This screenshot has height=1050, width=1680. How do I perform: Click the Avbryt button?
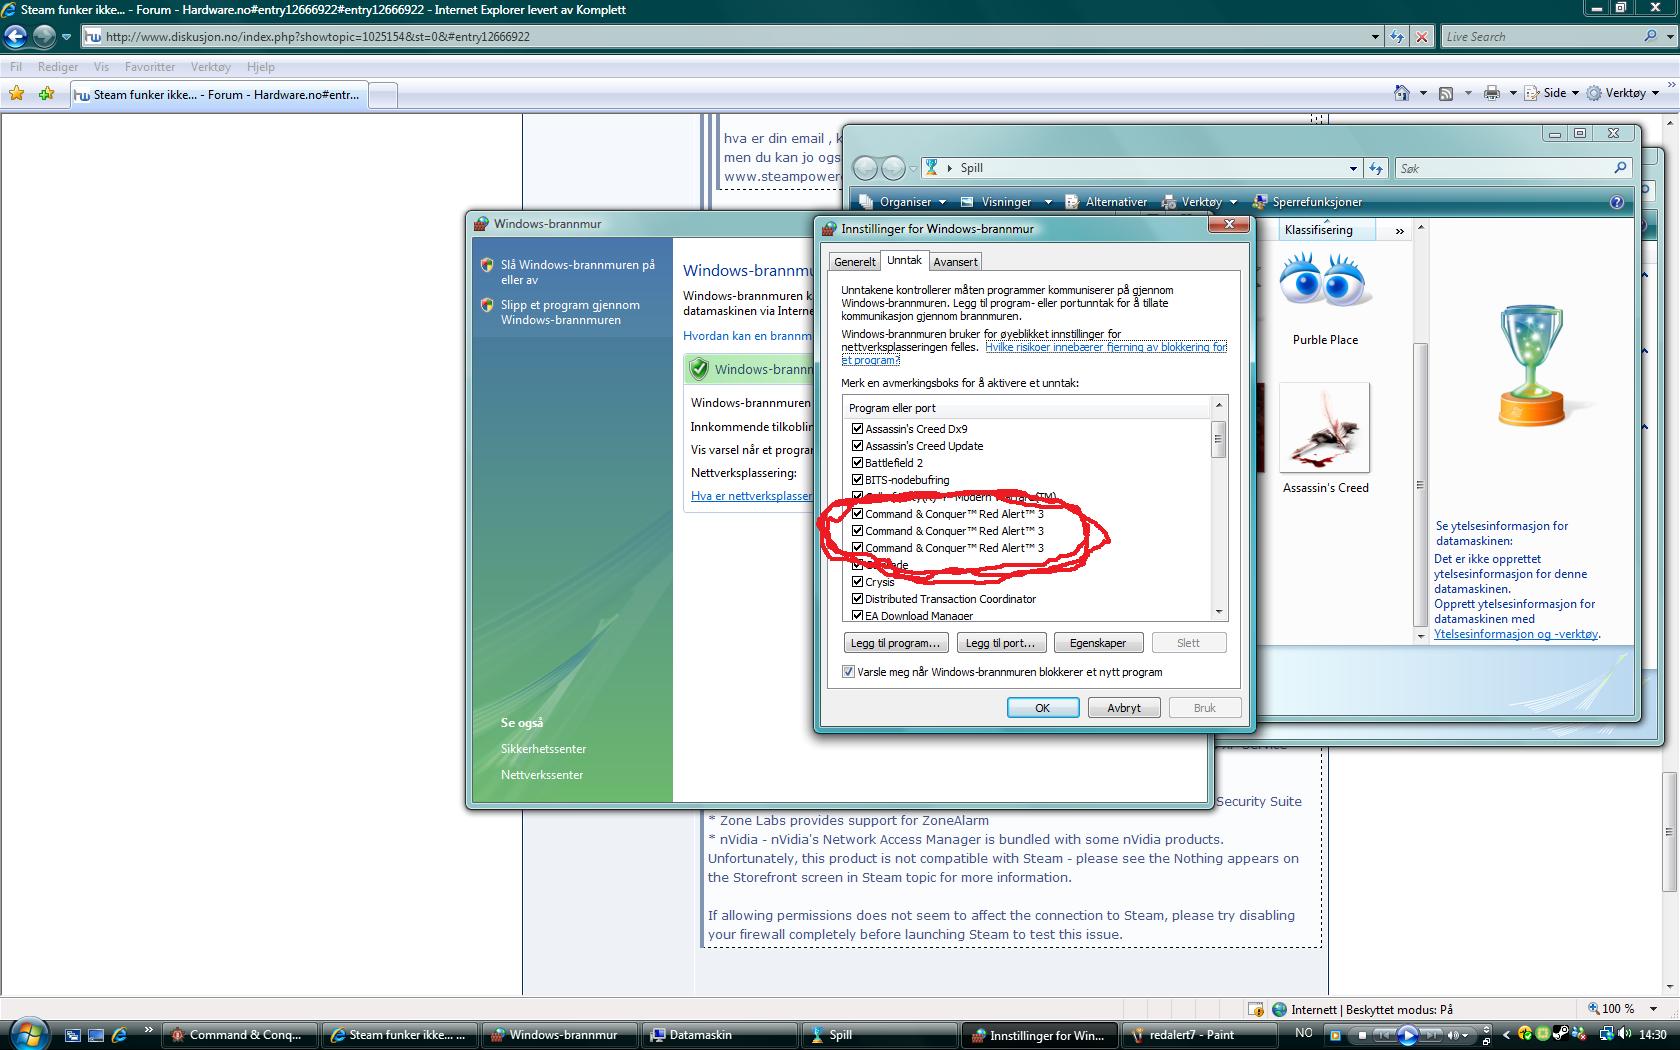[x=1124, y=708]
